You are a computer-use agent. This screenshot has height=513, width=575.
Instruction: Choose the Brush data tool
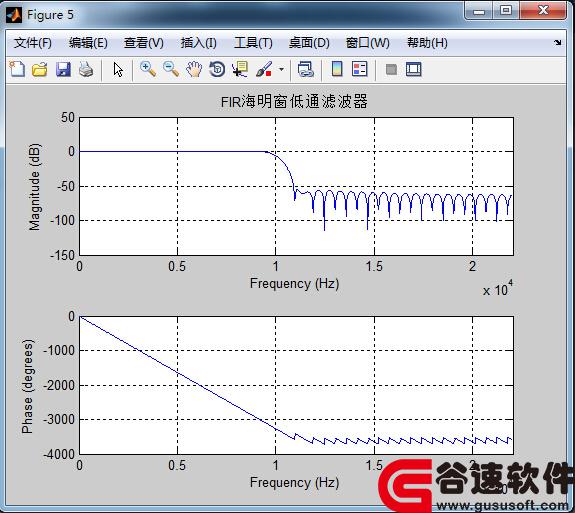[x=264, y=69]
